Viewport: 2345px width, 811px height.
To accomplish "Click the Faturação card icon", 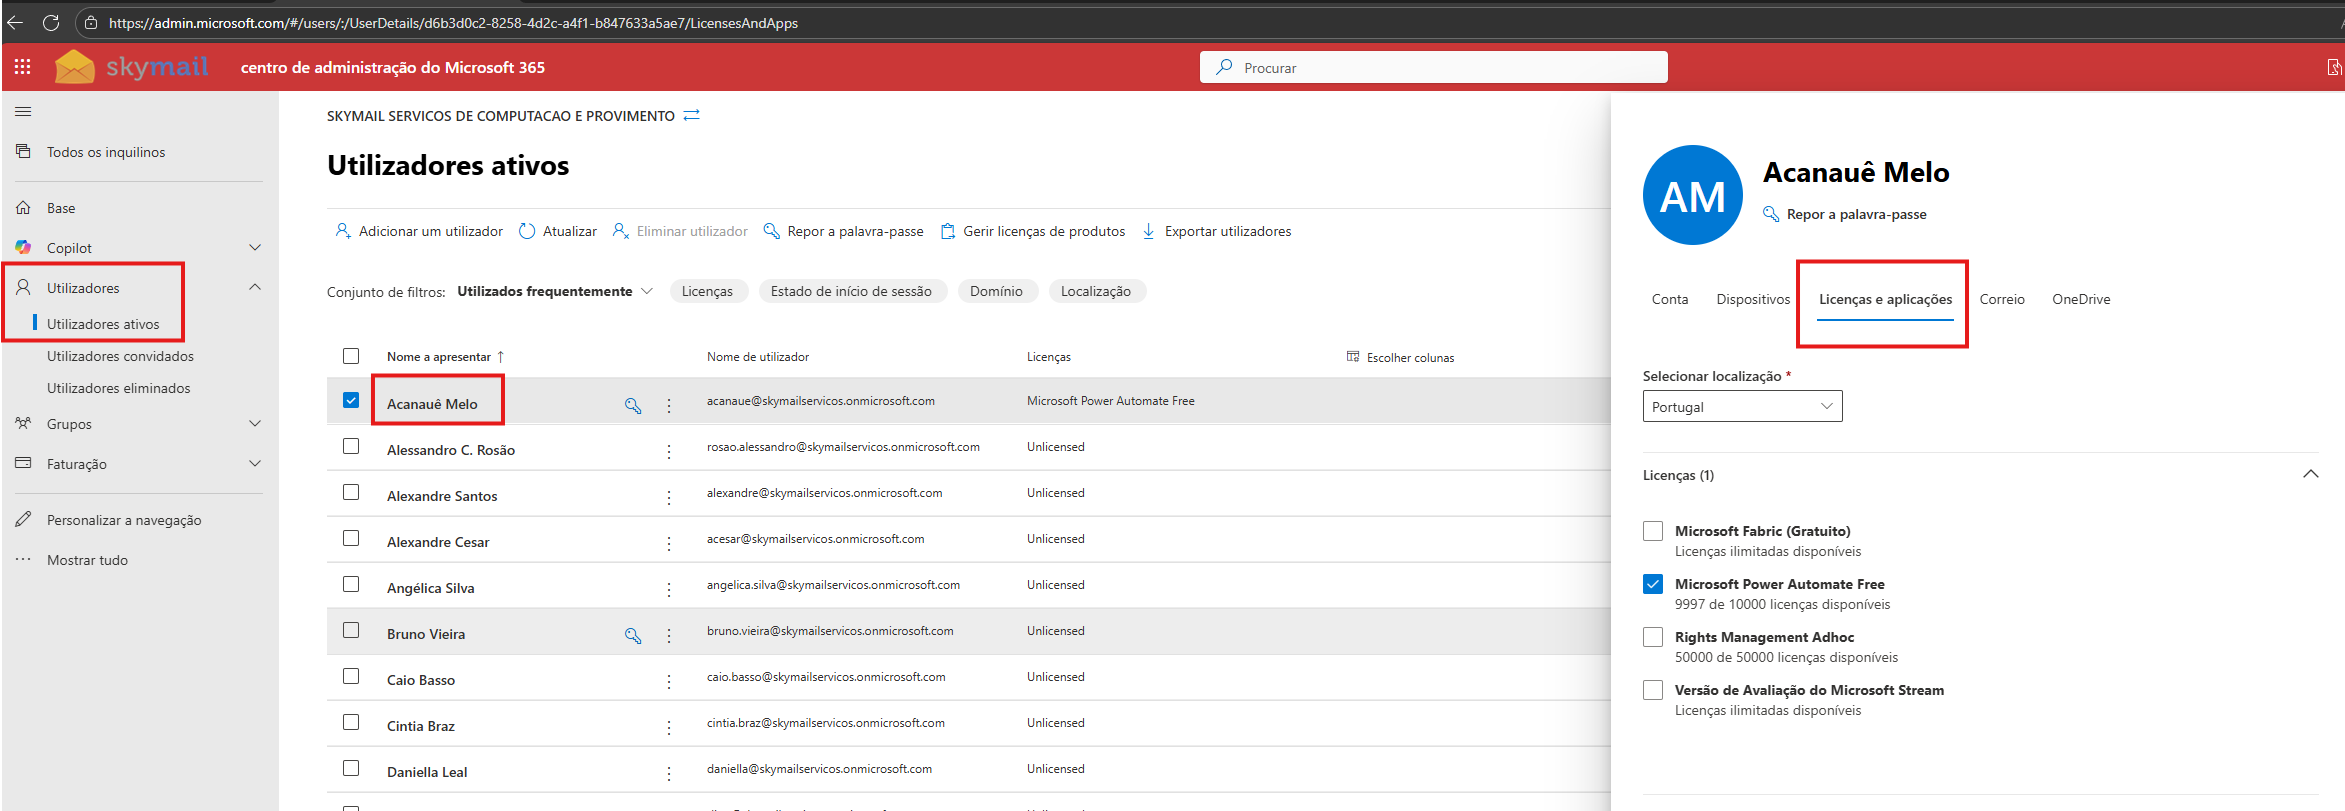I will click(23, 463).
